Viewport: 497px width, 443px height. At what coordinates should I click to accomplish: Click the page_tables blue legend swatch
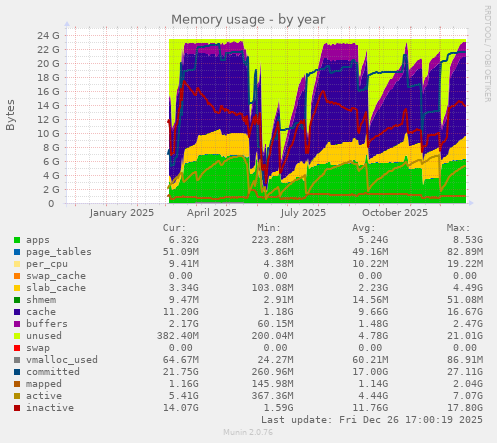tap(17, 252)
